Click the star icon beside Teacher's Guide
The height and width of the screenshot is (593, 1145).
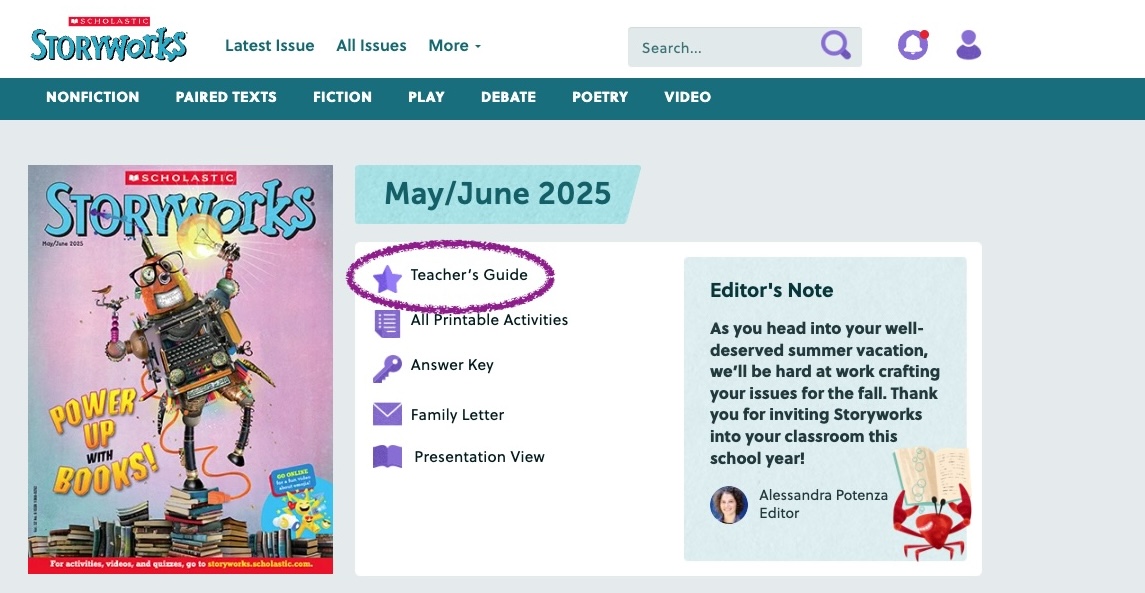click(387, 277)
